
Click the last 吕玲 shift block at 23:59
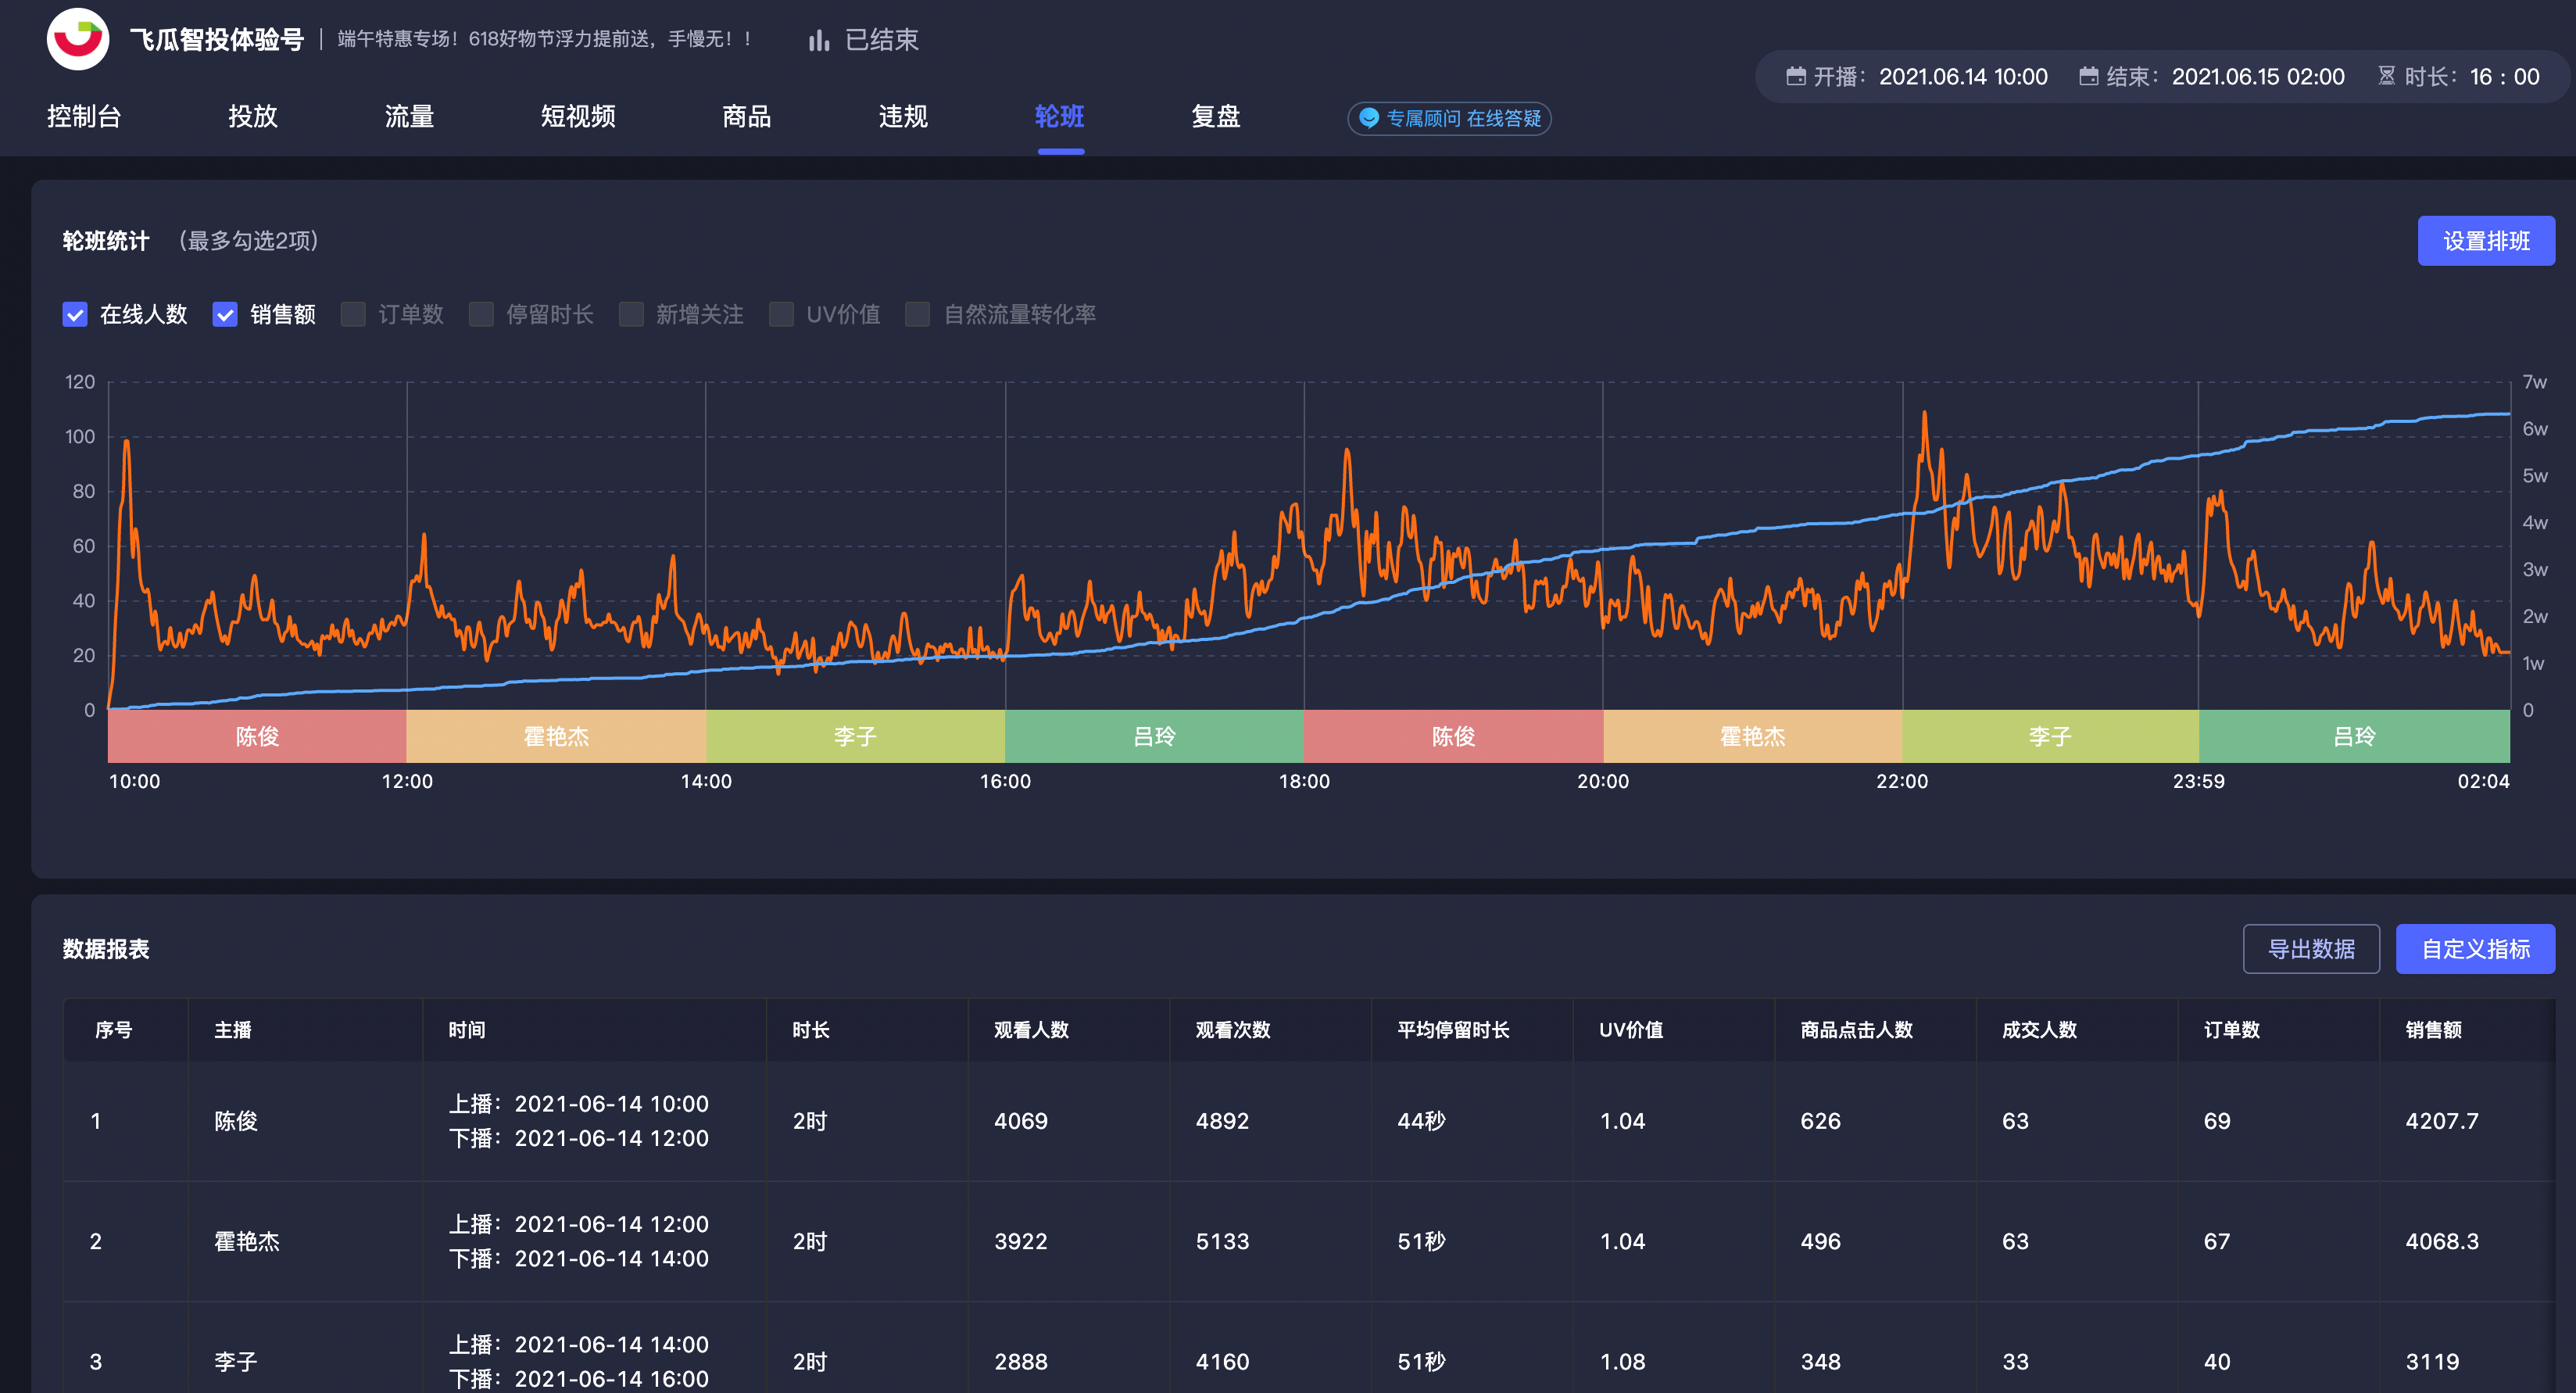tap(2354, 737)
